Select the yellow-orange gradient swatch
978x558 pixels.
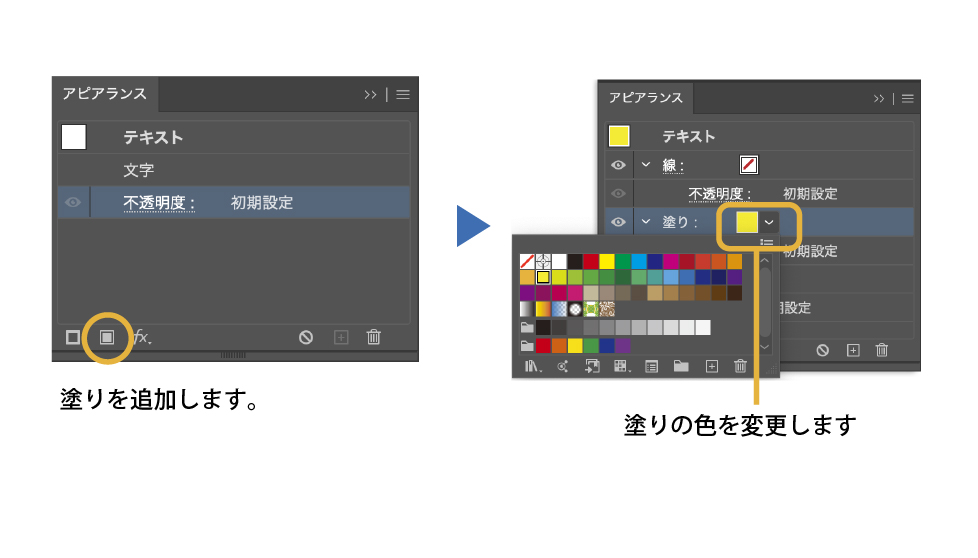pos(543,309)
